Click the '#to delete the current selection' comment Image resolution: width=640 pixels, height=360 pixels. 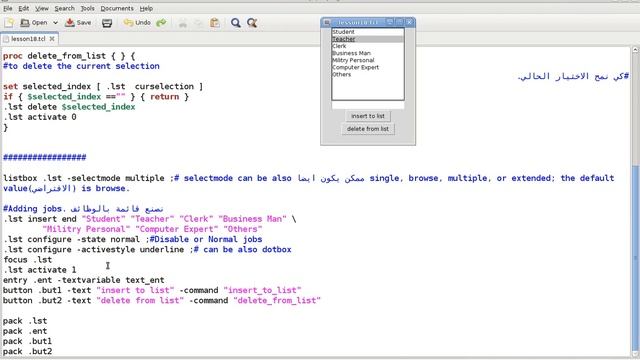pos(81,66)
